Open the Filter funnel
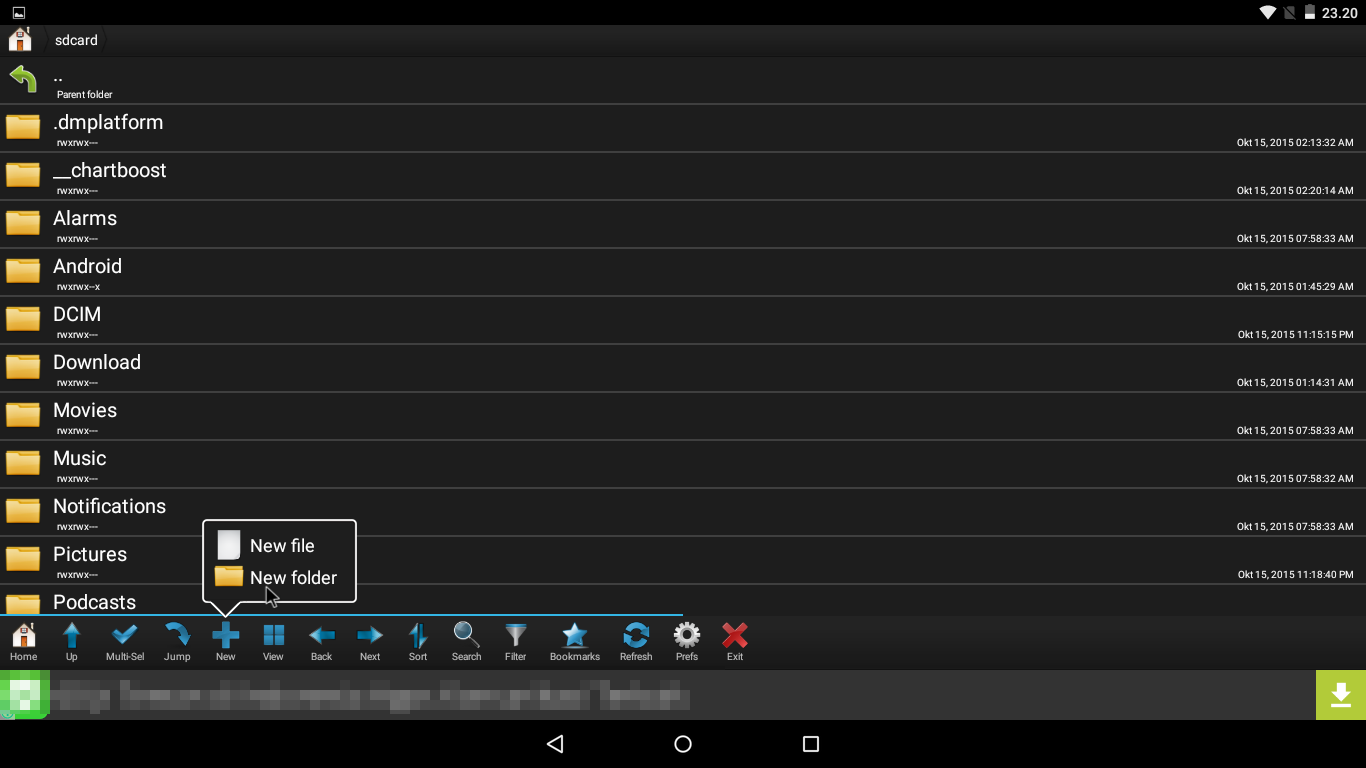Screen dimensions: 1366x768 516,641
